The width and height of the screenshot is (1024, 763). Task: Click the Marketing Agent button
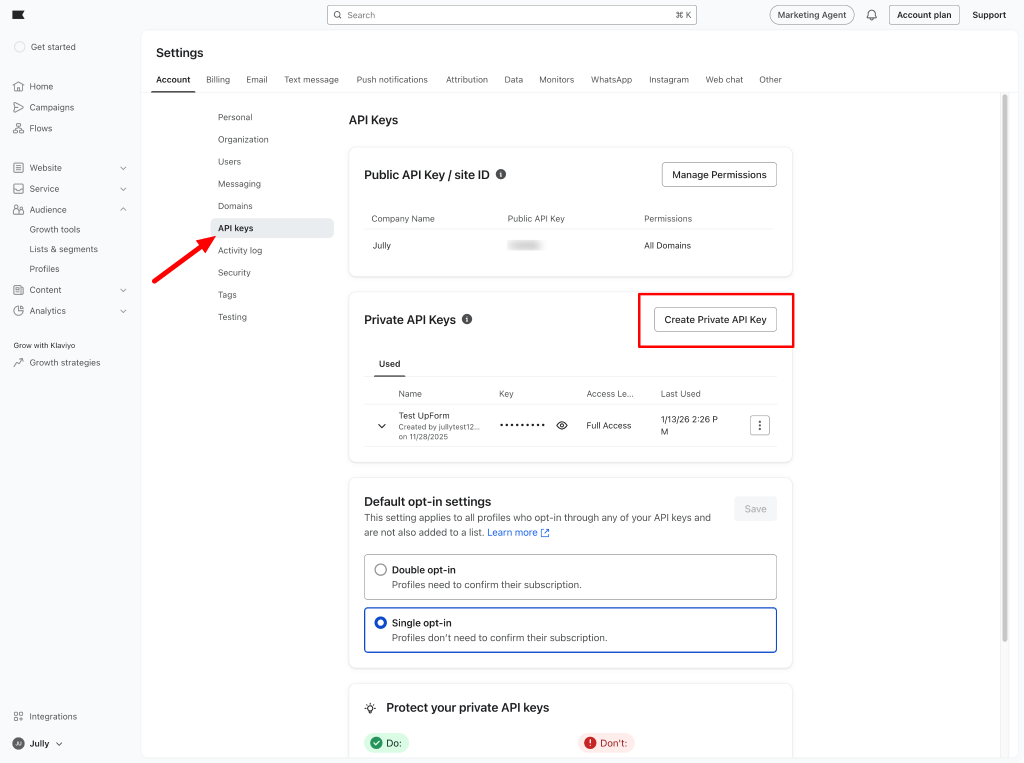[x=812, y=15]
